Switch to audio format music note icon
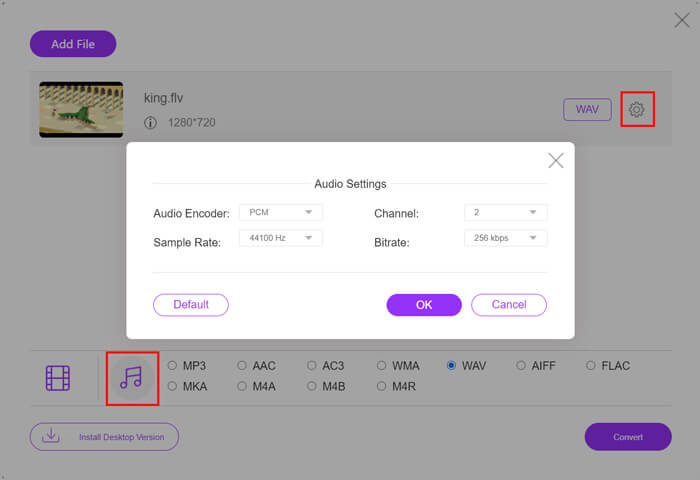This screenshot has height=480, width=700. pyautogui.click(x=131, y=378)
